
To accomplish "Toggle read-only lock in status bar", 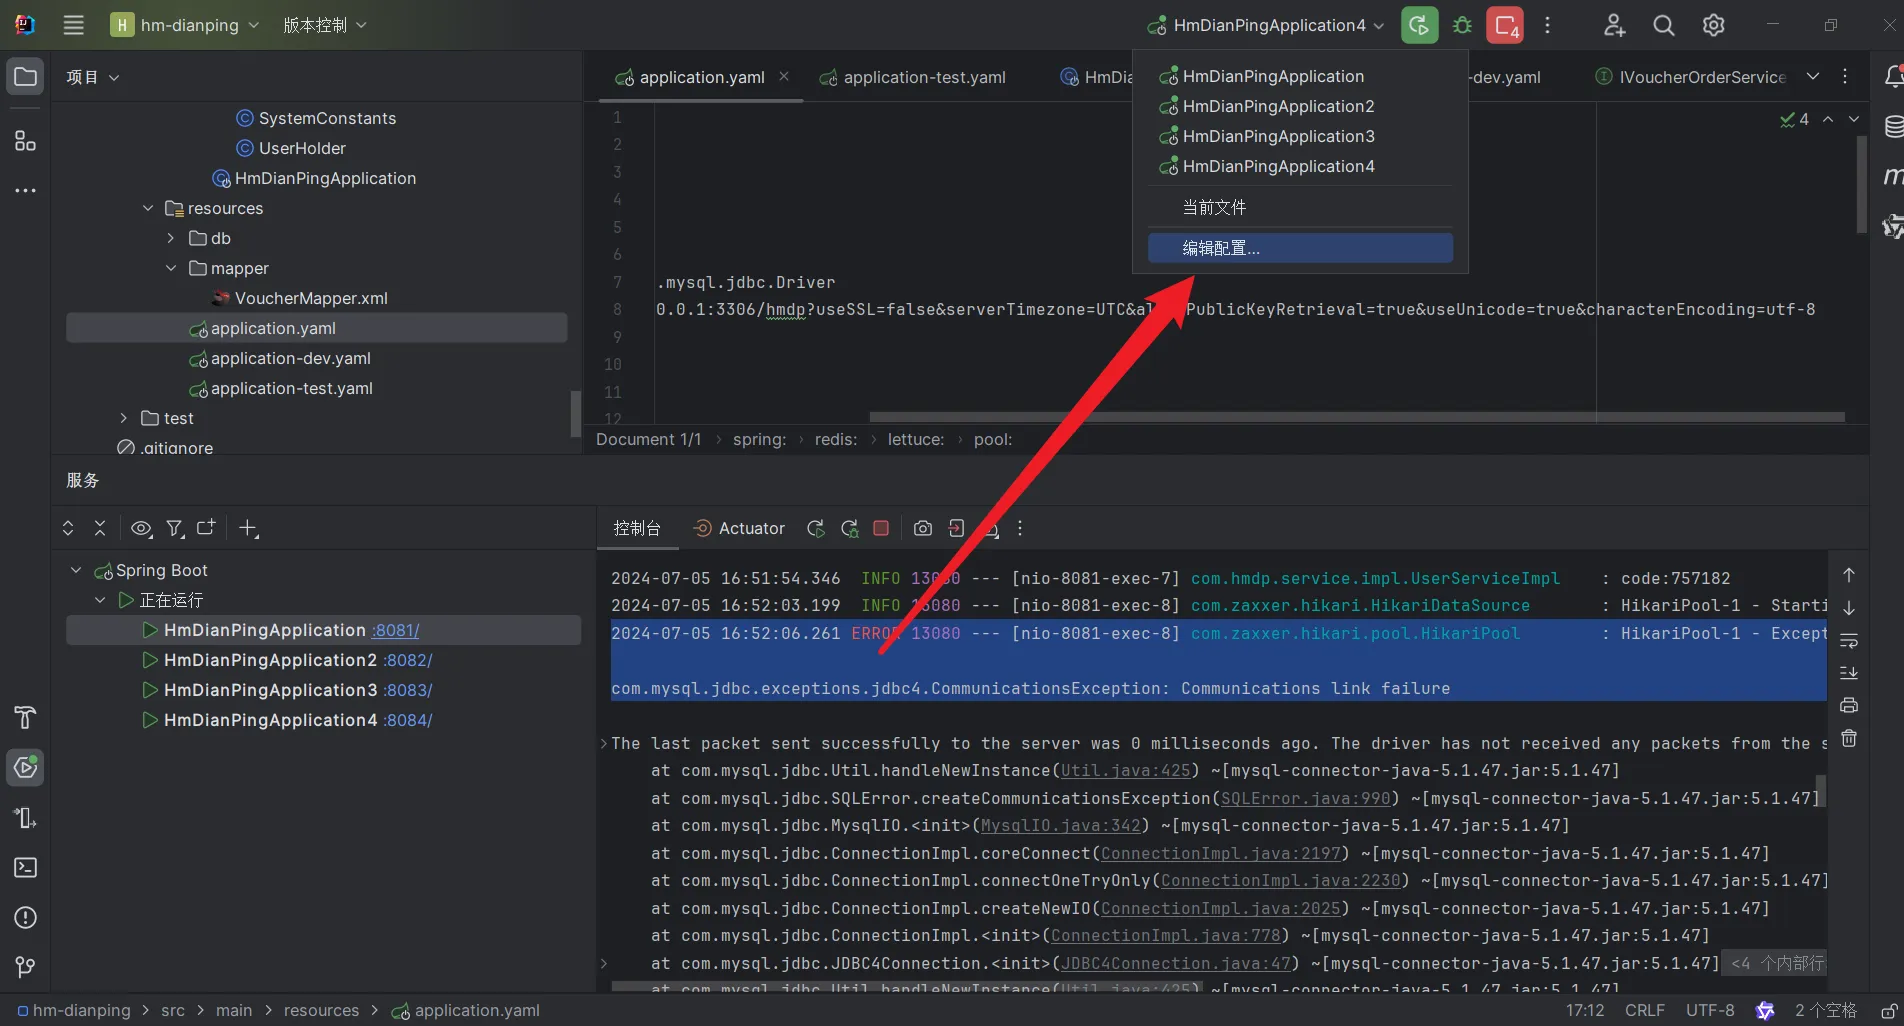I will click(1888, 1011).
